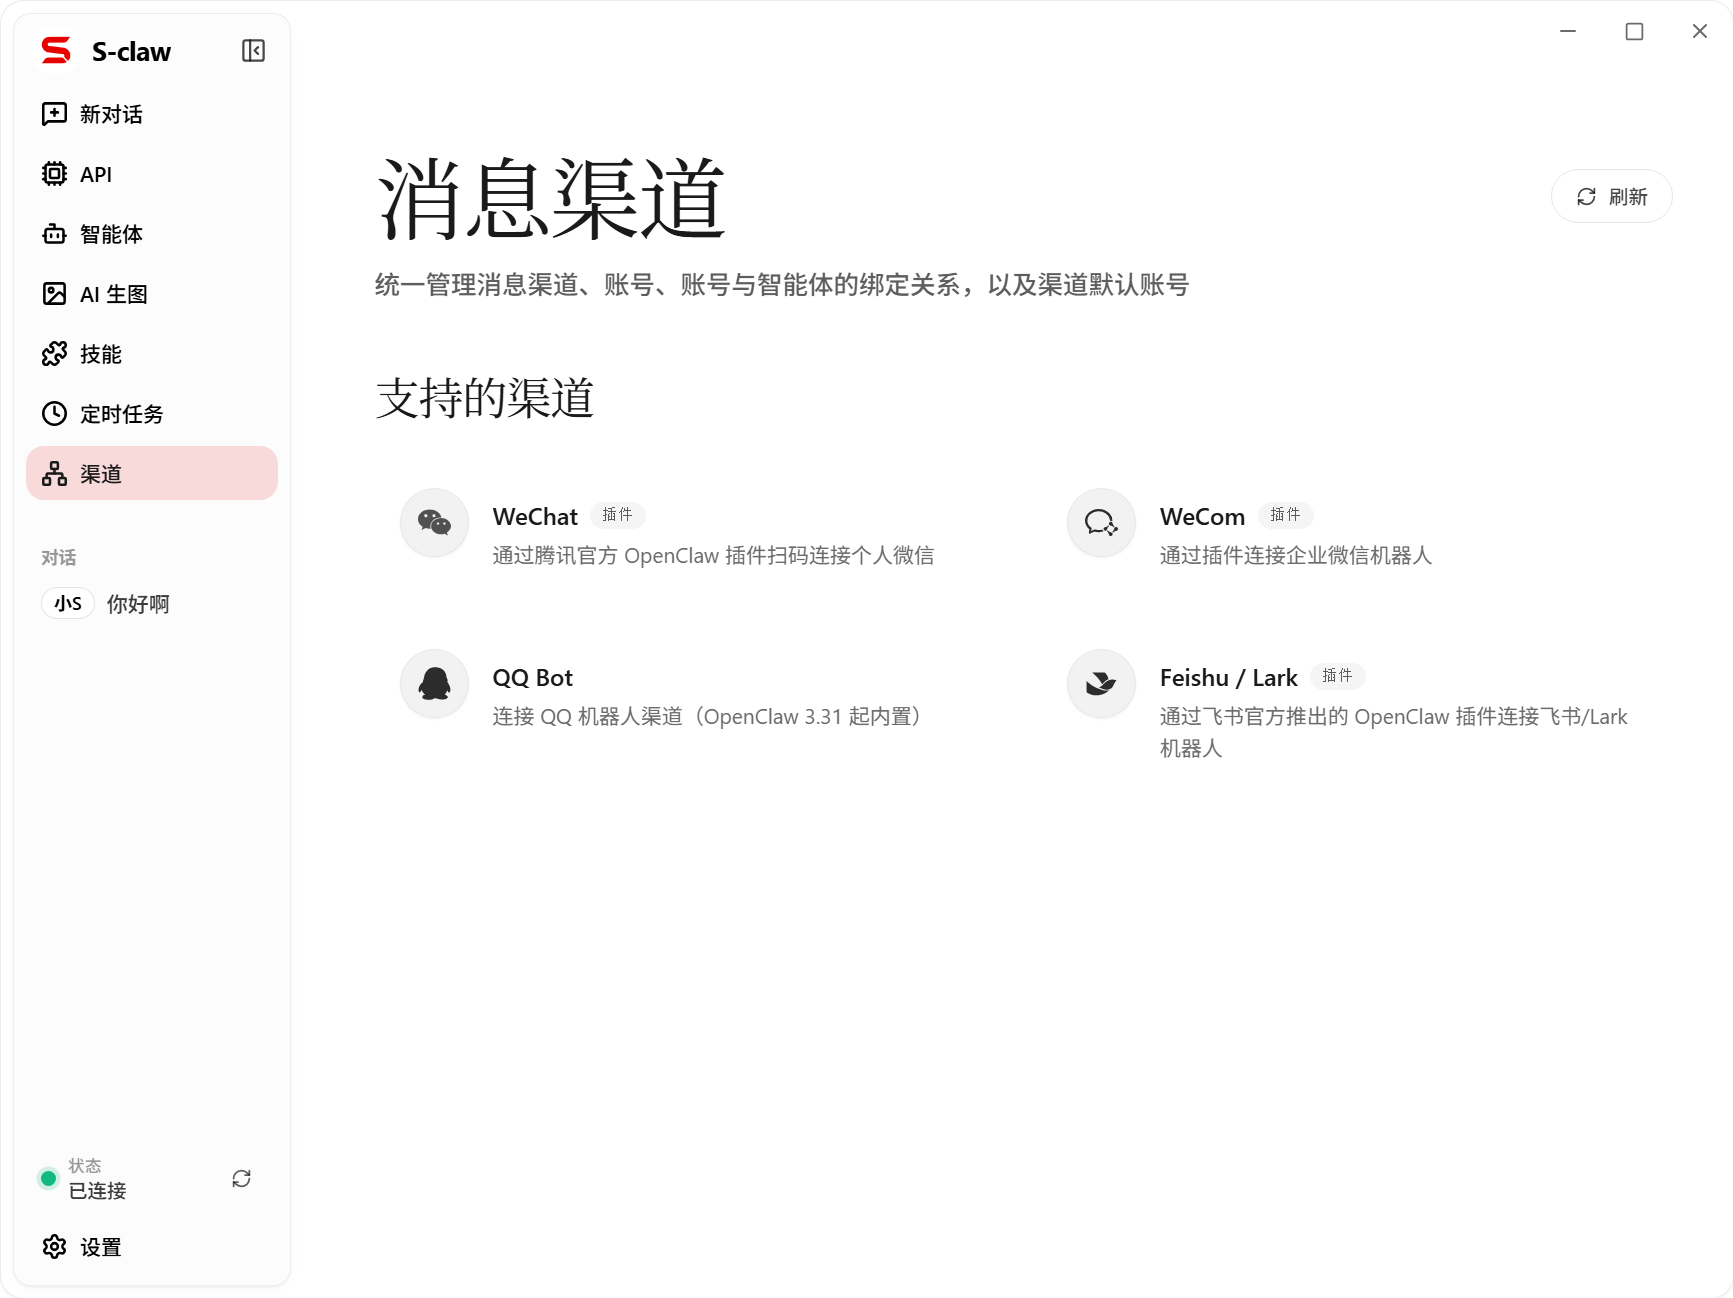Click the network icon beside 渠道
The image size is (1733, 1298).
click(54, 474)
